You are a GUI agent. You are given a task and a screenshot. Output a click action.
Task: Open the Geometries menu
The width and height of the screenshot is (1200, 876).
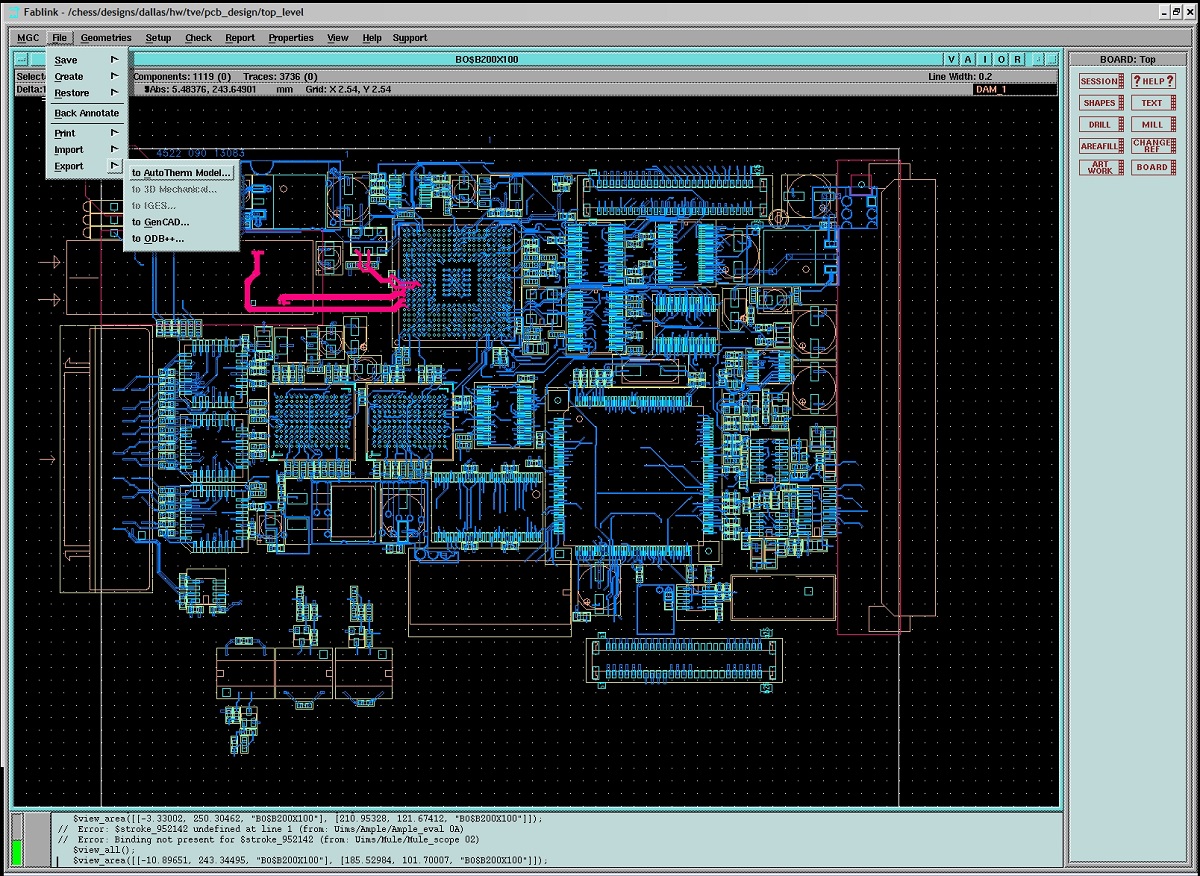(x=106, y=37)
